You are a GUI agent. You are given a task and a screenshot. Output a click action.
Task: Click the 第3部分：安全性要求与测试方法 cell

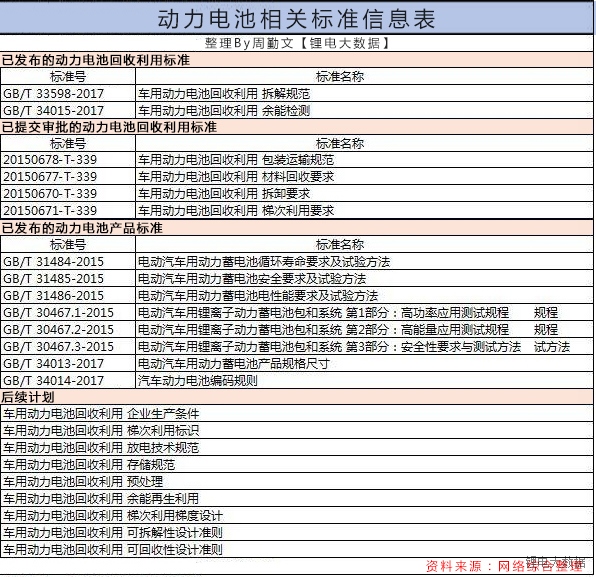point(364,346)
